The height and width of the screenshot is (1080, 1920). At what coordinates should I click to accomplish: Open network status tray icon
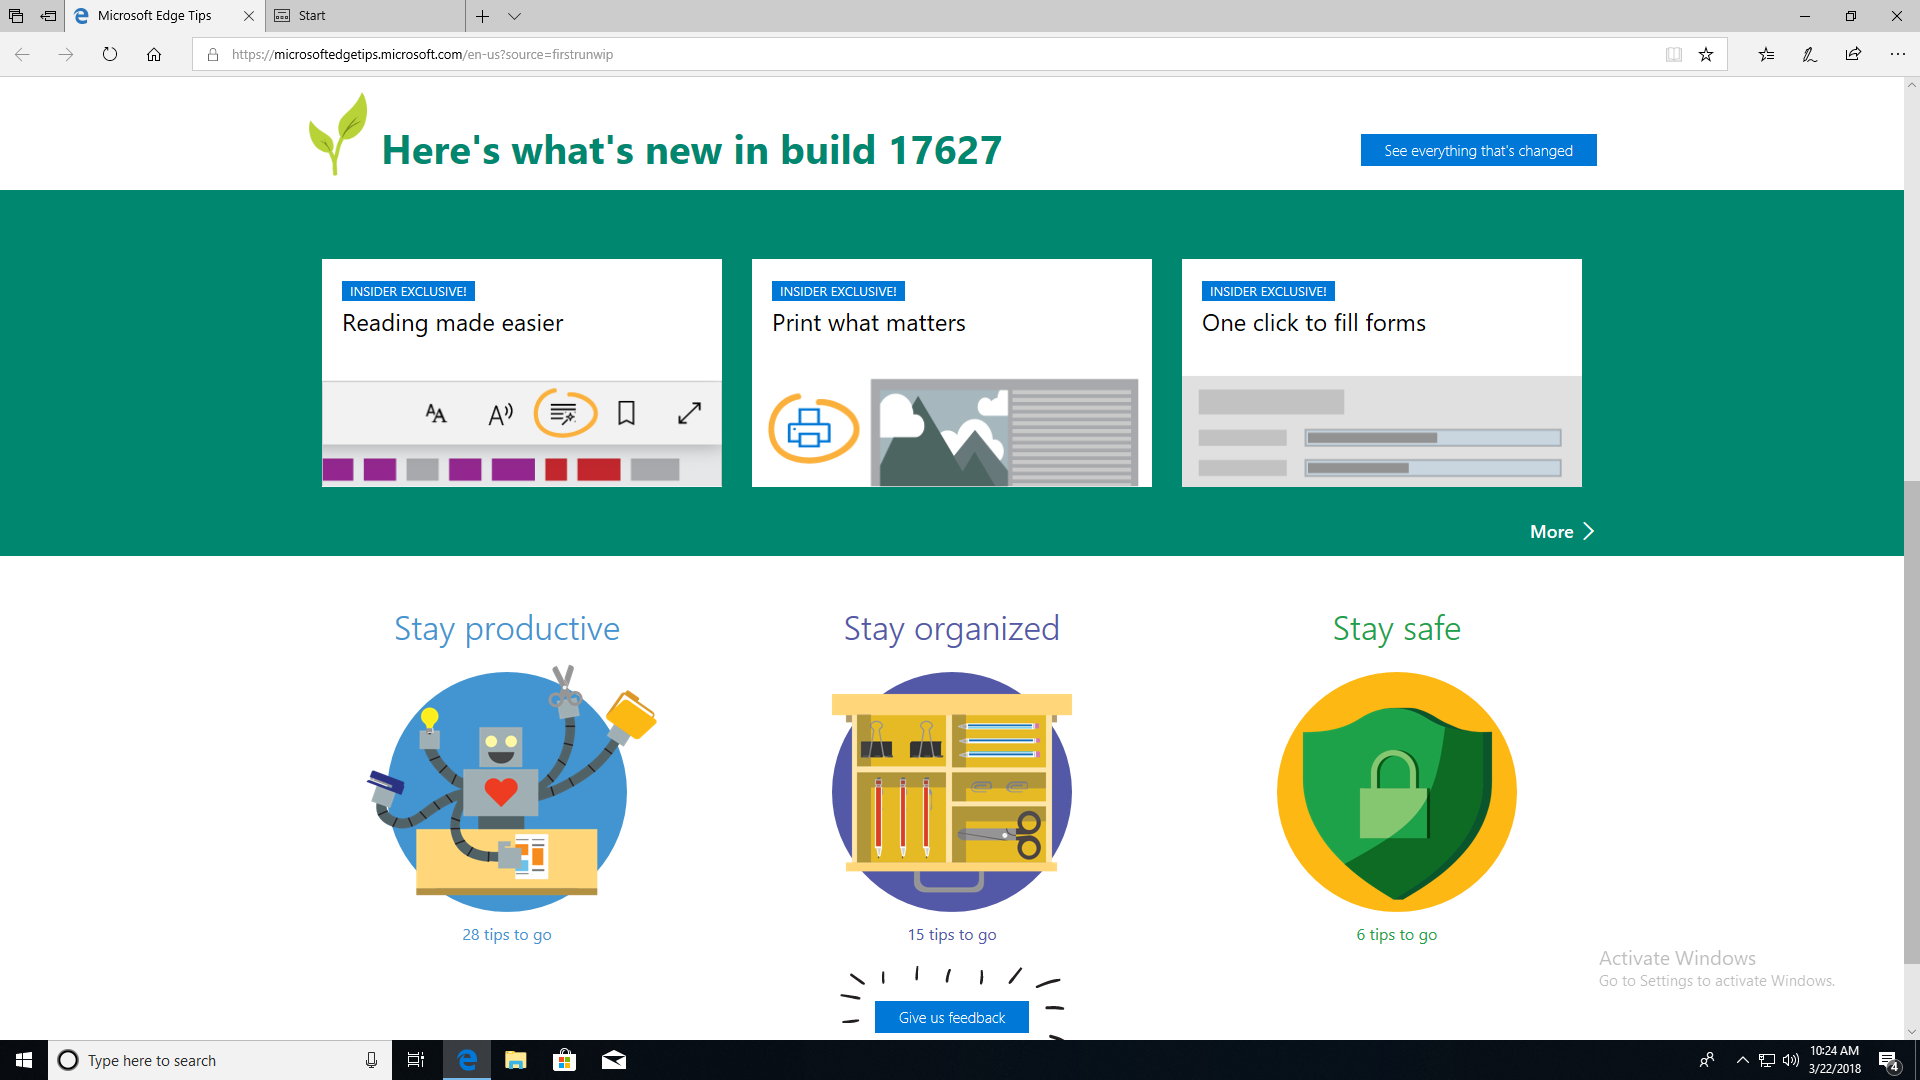point(1767,1060)
